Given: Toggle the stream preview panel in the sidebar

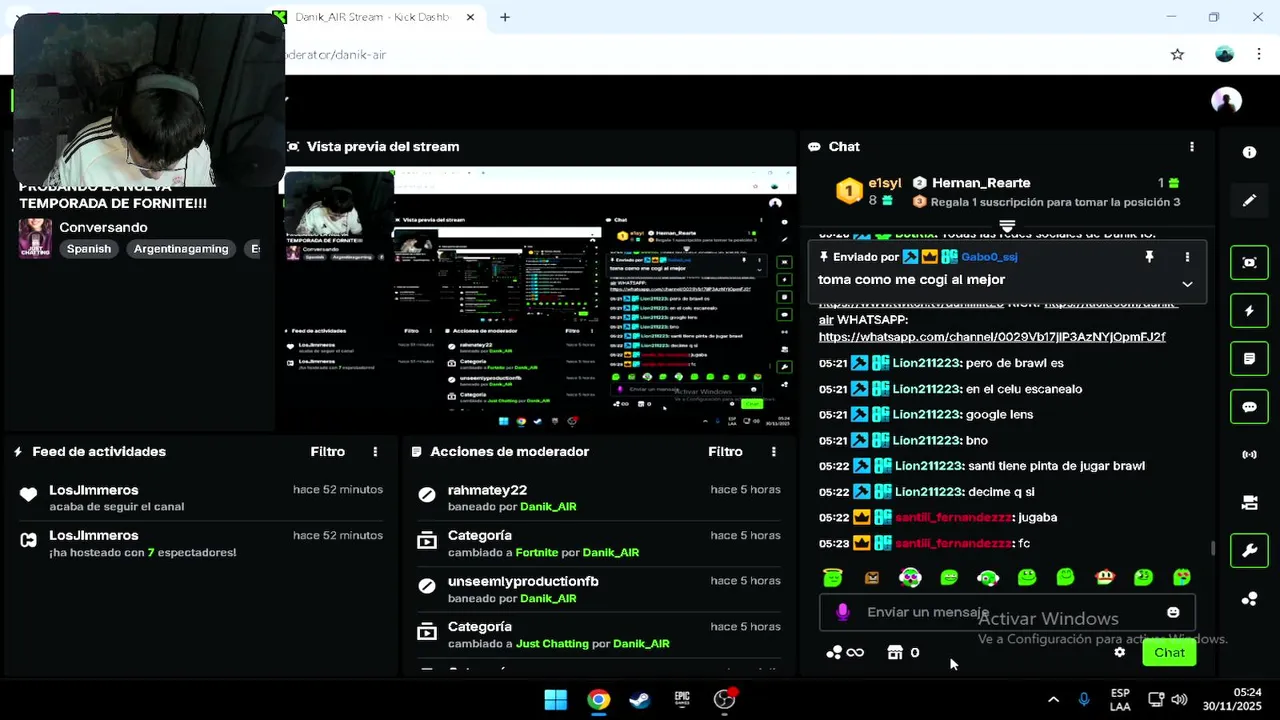Looking at the screenshot, I should pyautogui.click(x=1249, y=263).
